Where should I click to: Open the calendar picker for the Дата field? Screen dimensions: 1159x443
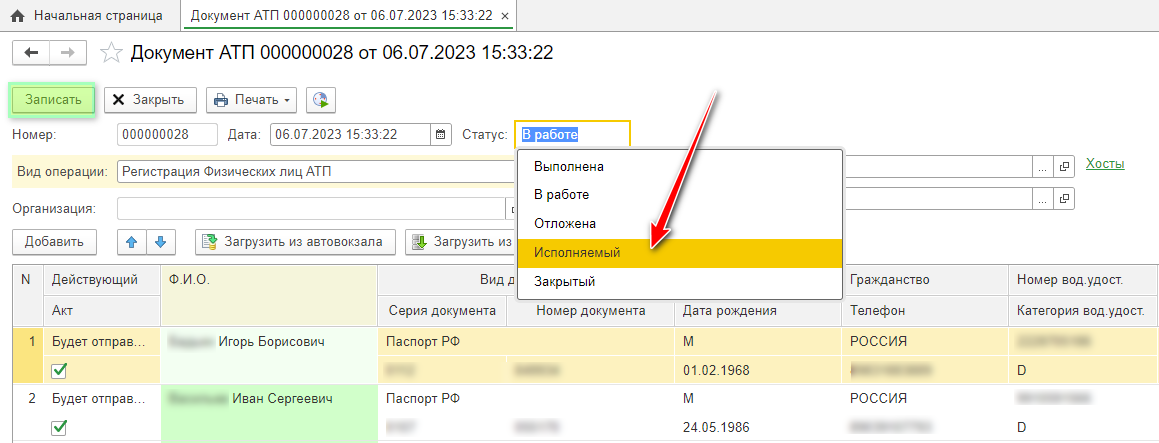[x=440, y=135]
